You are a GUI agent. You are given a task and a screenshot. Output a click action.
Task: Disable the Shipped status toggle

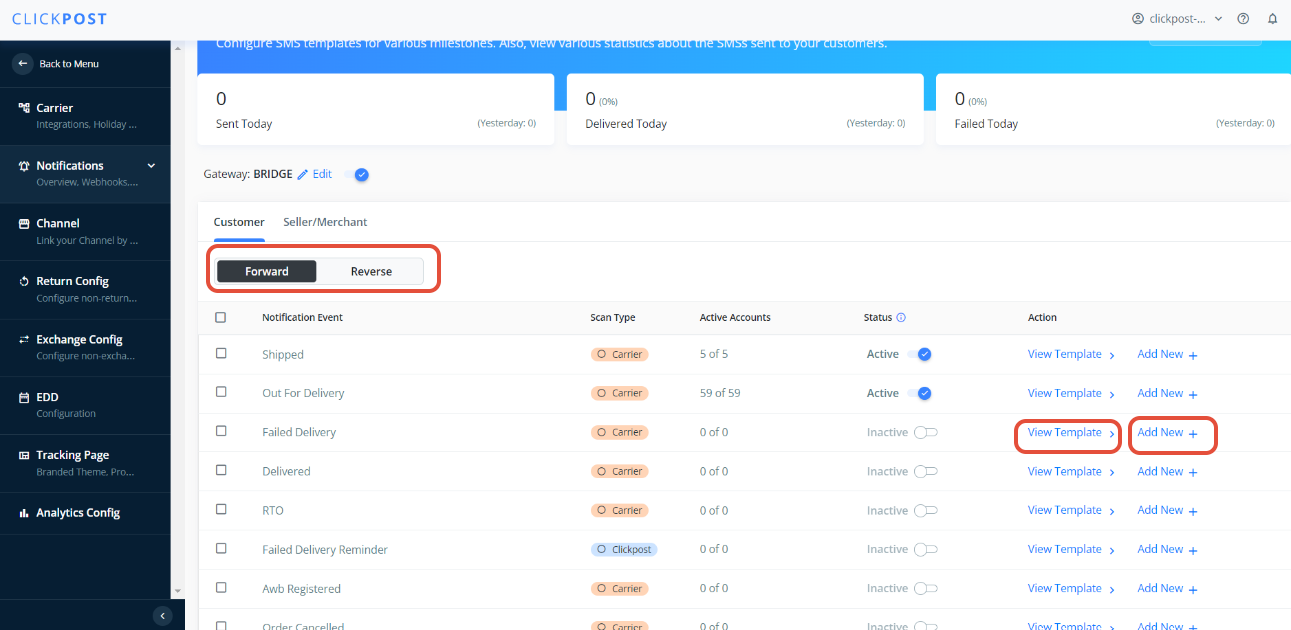tap(921, 354)
